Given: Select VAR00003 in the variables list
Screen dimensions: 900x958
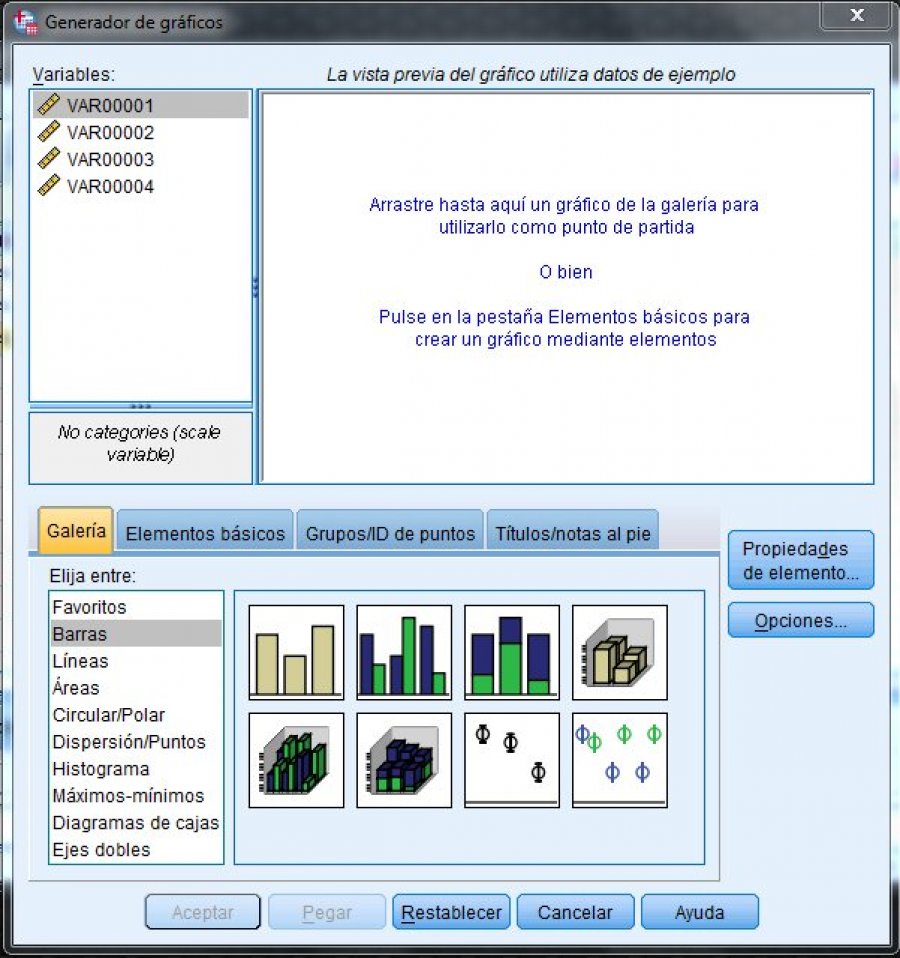Looking at the screenshot, I should (x=141, y=159).
